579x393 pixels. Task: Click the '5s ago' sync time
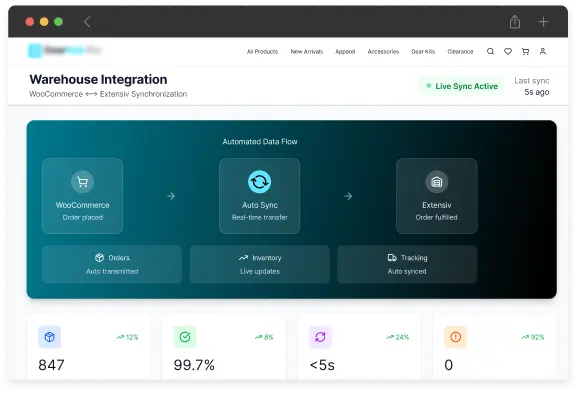point(537,92)
